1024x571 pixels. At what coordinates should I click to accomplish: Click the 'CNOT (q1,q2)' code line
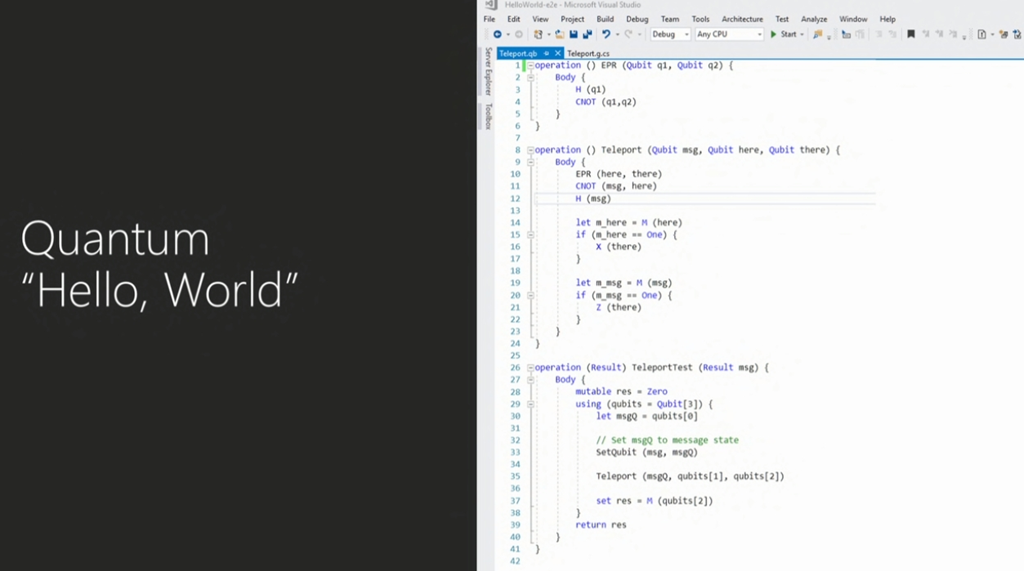pos(605,102)
